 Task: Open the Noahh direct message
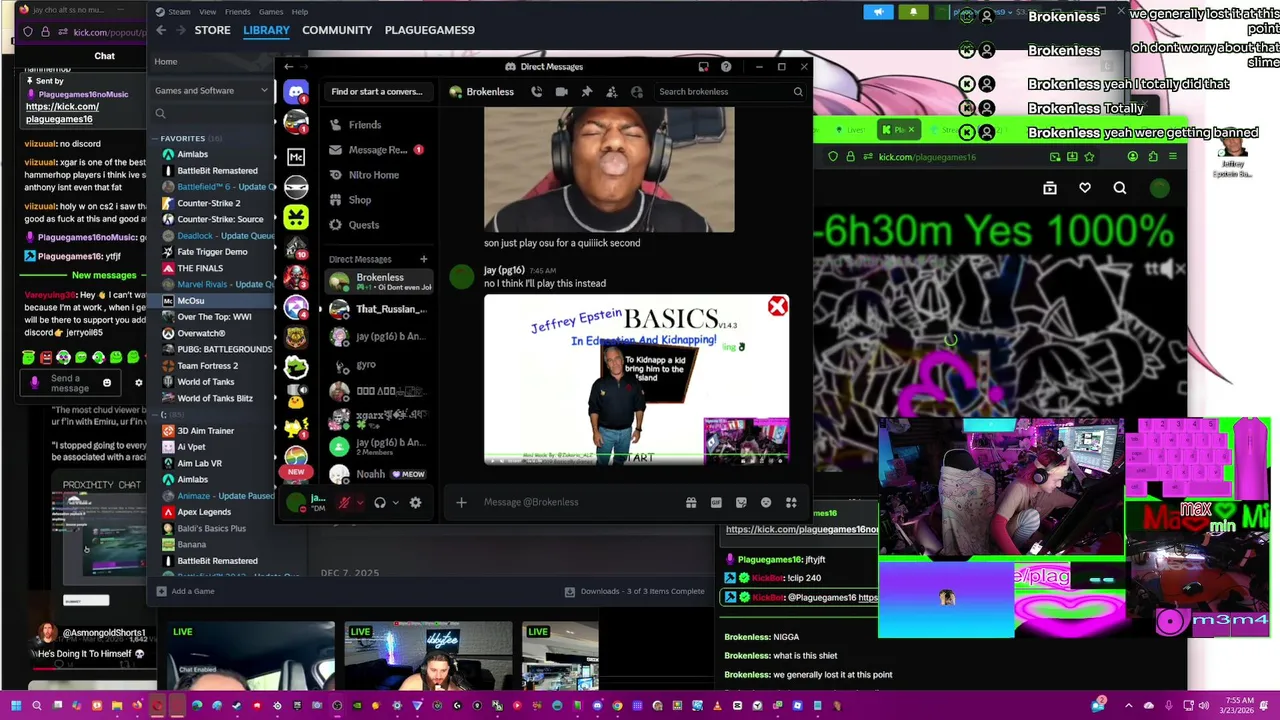pos(380,474)
